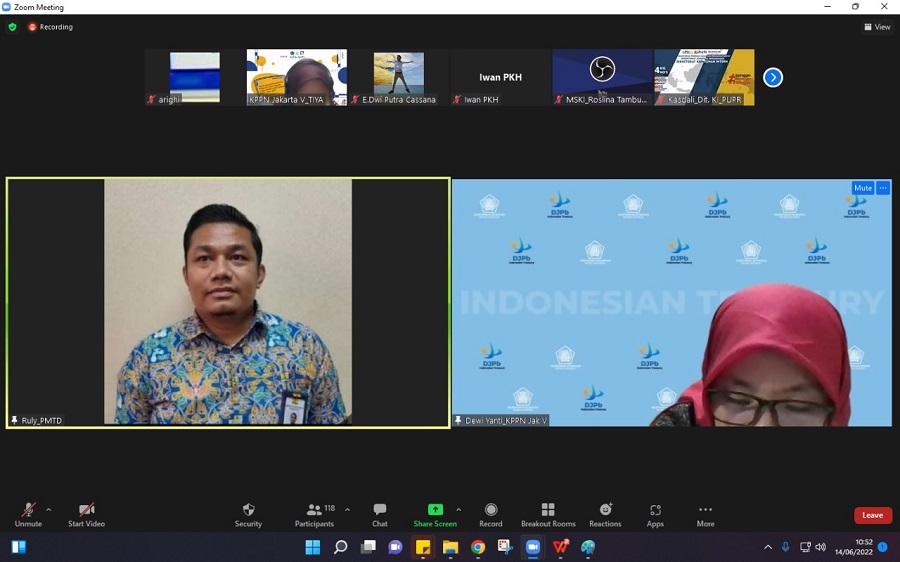Click the red Leave button

coord(872,515)
